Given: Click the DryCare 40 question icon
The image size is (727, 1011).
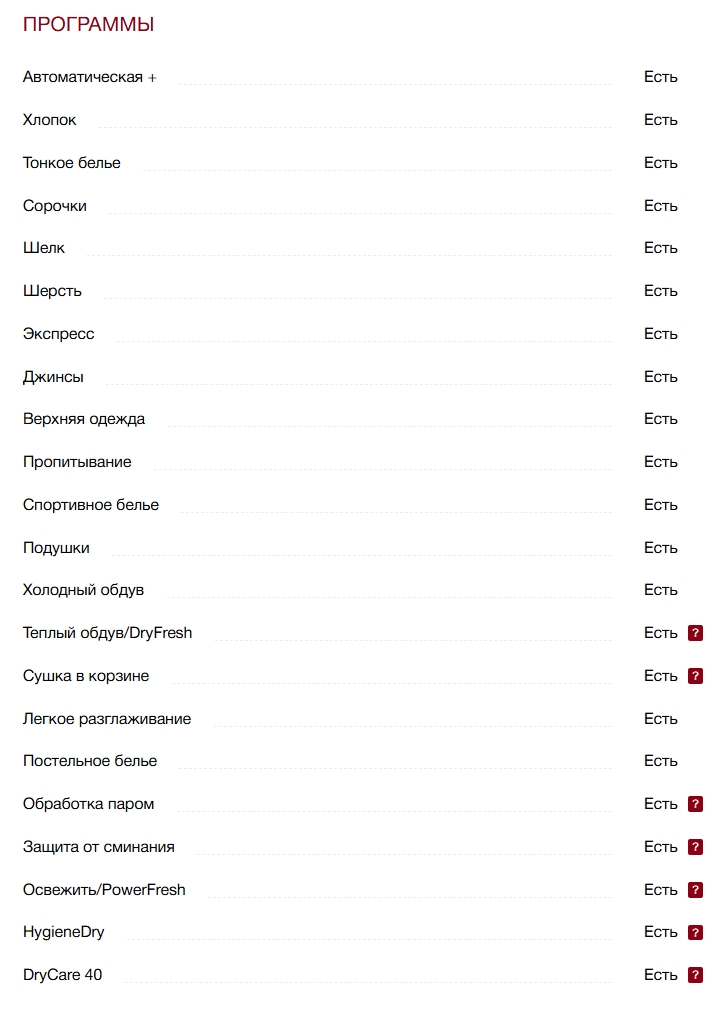Looking at the screenshot, I should (x=695, y=975).
